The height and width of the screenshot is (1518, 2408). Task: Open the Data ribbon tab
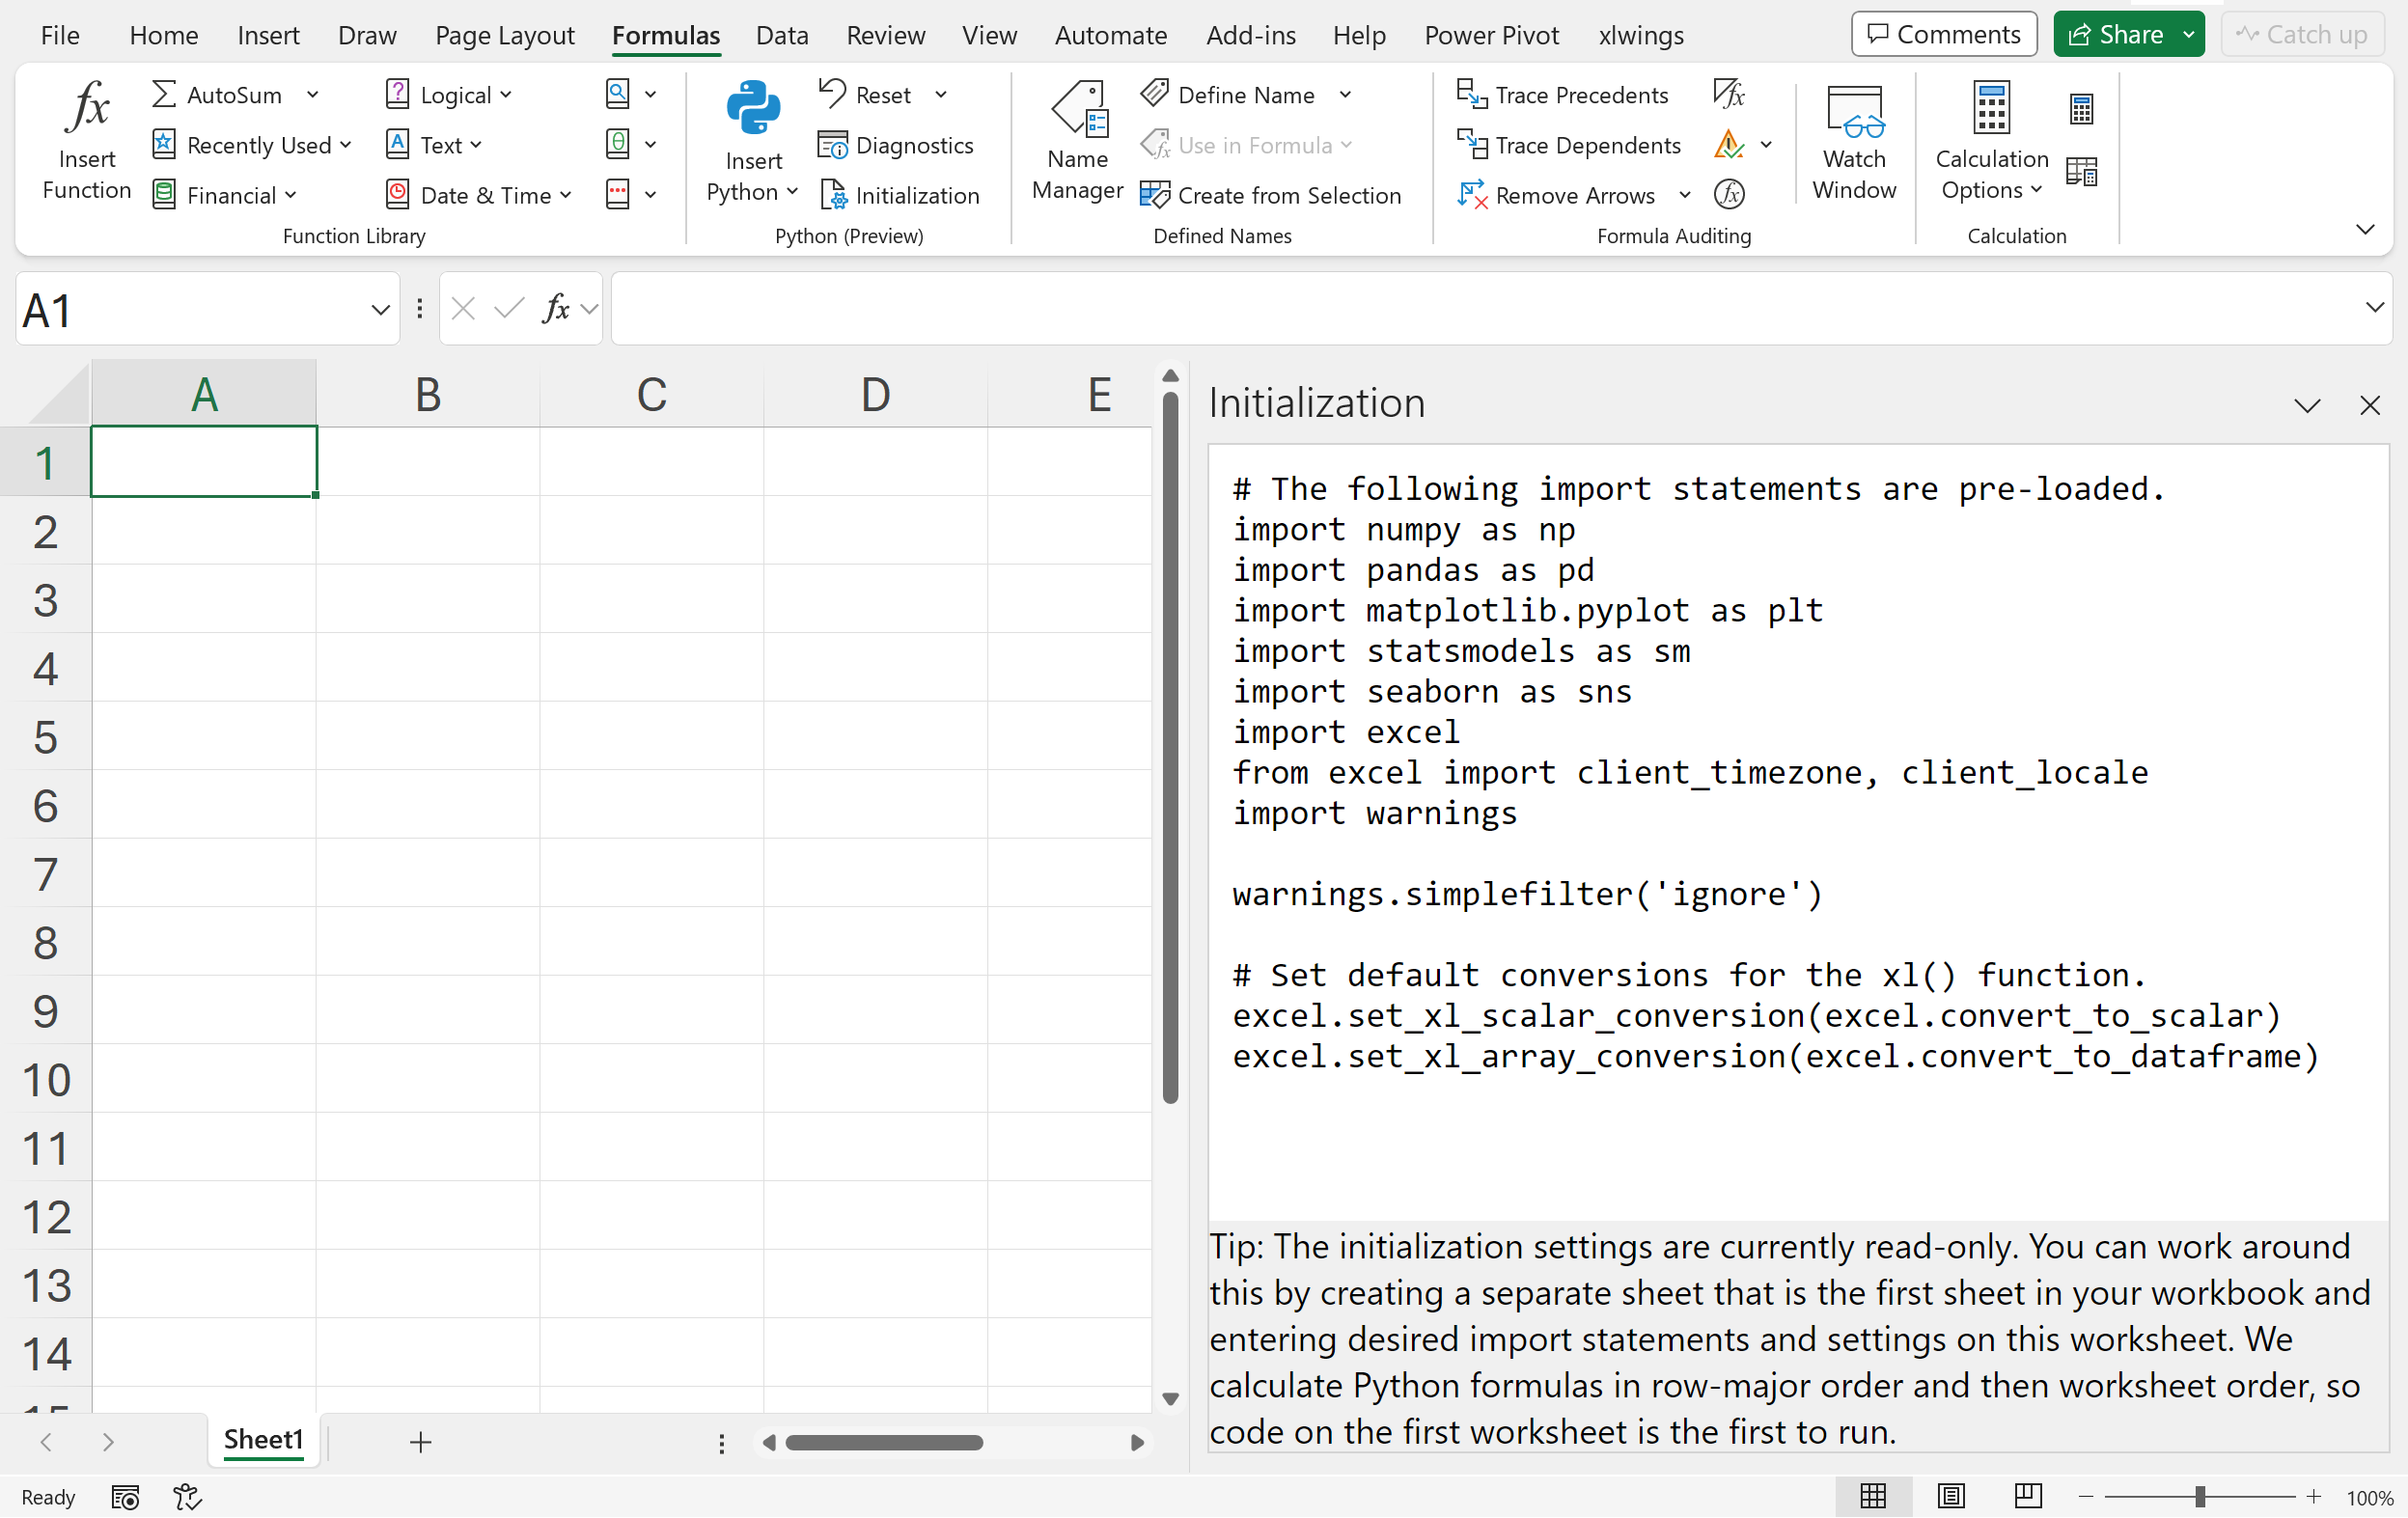point(781,35)
